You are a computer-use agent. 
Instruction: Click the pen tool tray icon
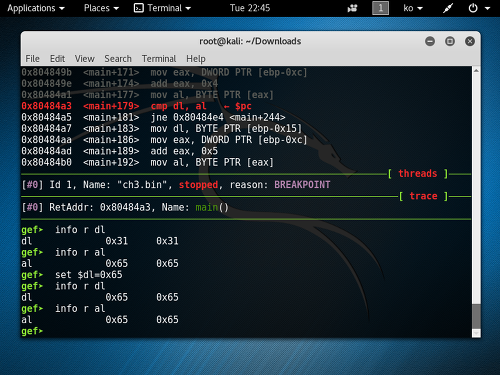(448, 8)
